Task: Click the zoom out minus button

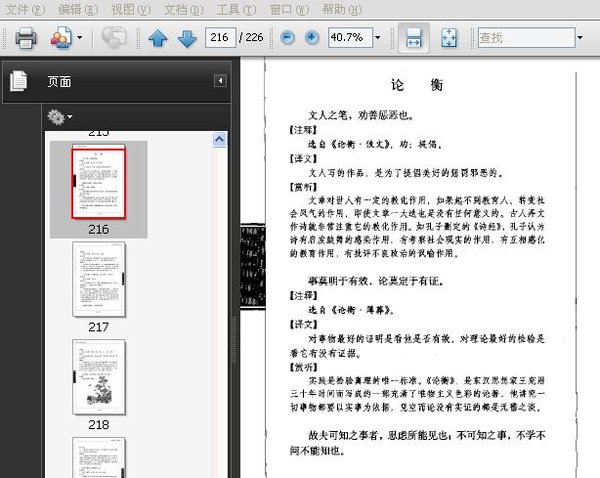Action: tap(287, 38)
